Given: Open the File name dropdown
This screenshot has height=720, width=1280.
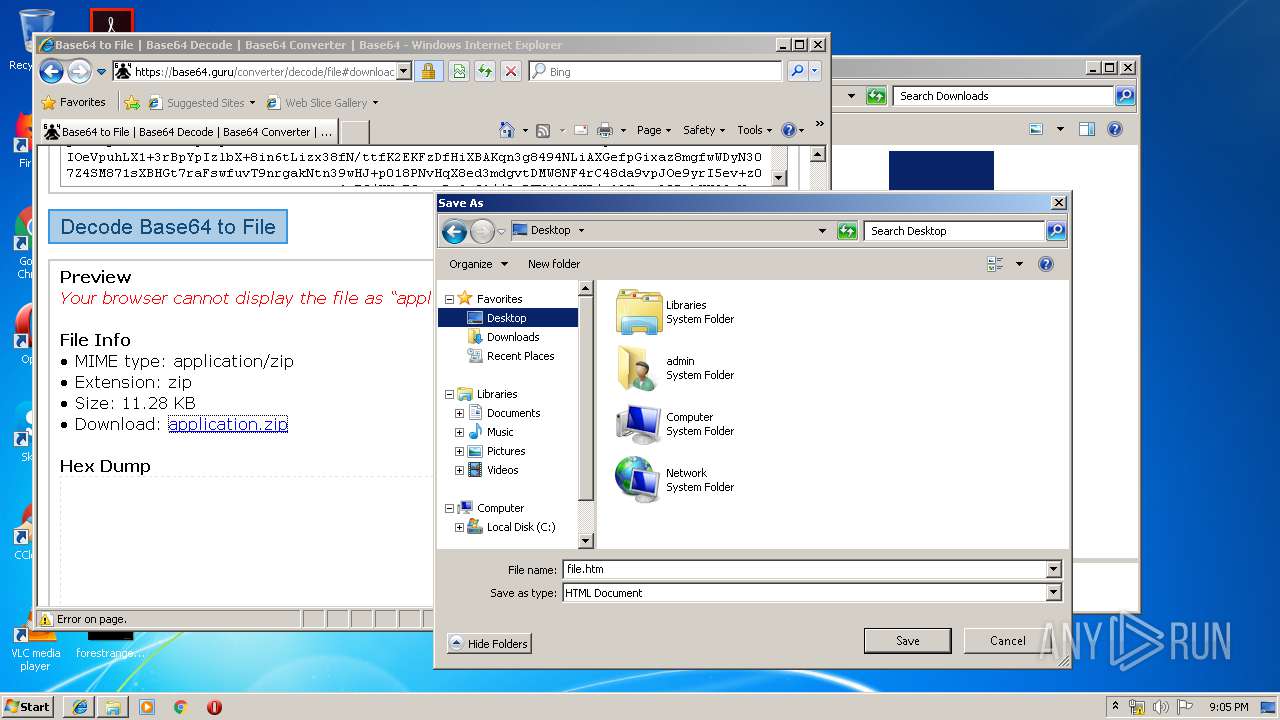Looking at the screenshot, I should coord(1053,569).
